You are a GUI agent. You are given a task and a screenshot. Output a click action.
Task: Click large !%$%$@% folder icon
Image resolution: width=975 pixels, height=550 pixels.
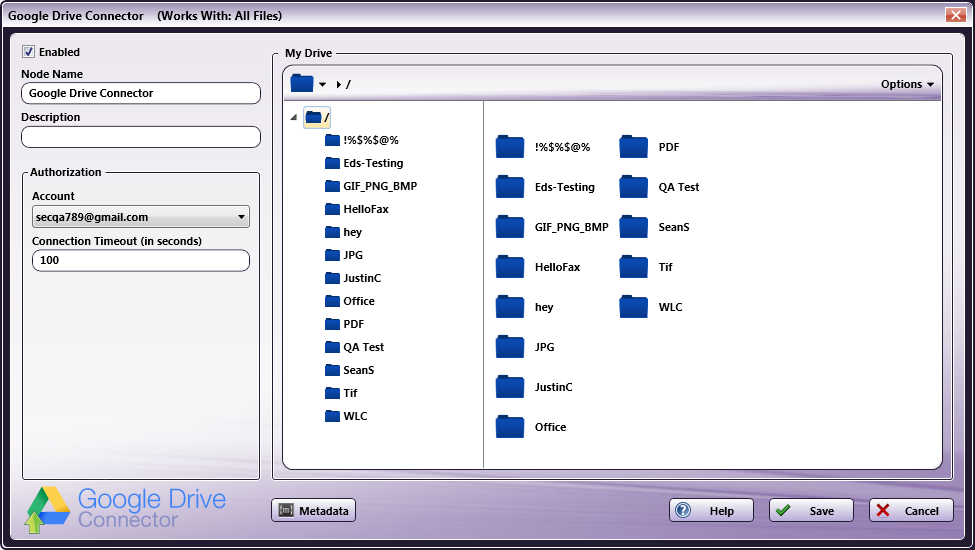(510, 147)
